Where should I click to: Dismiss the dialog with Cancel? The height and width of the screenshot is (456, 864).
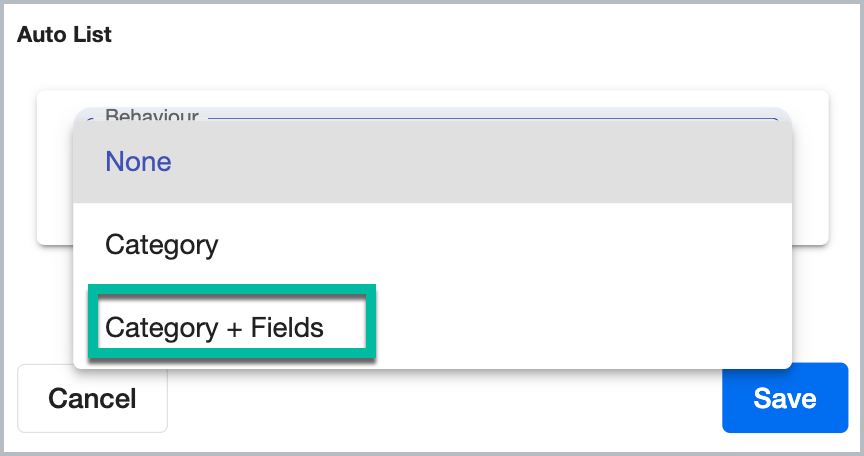(x=92, y=398)
